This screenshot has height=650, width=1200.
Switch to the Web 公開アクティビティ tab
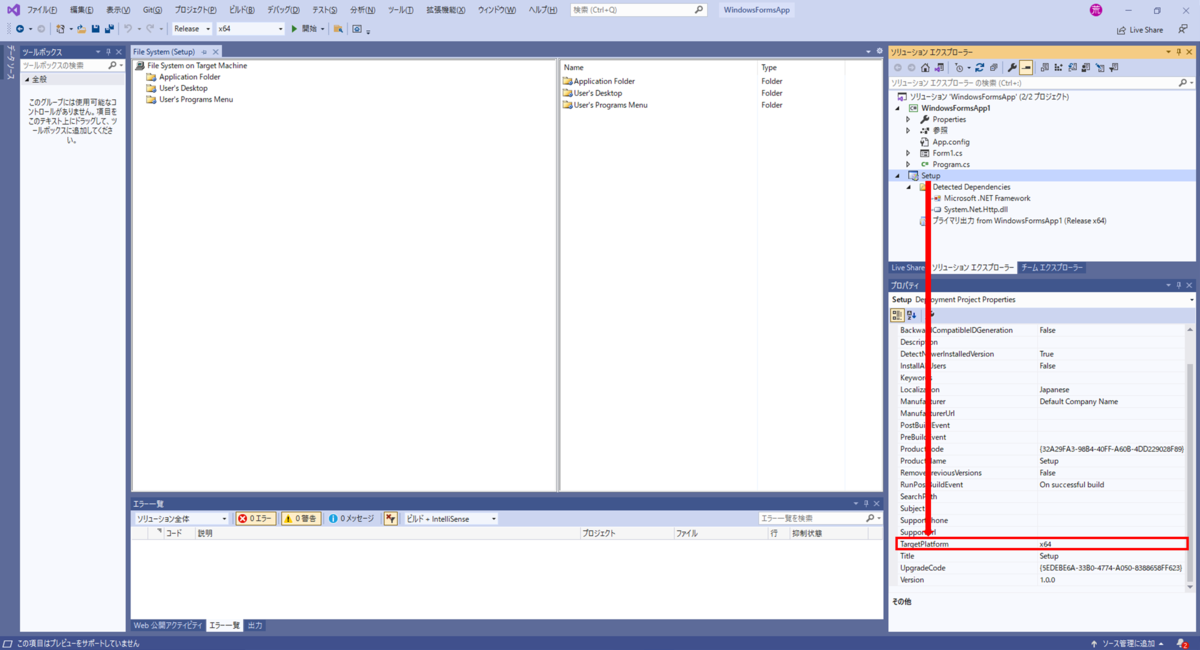point(167,625)
